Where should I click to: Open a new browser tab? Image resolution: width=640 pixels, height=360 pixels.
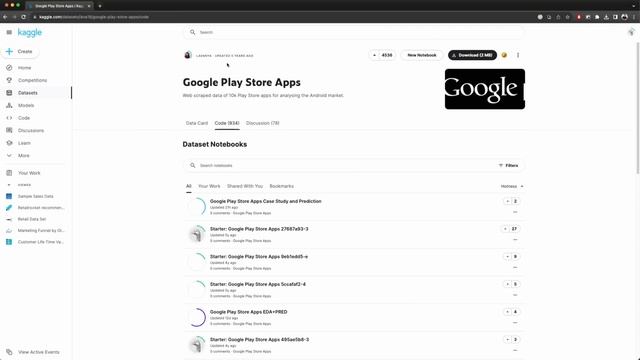coord(100,6)
